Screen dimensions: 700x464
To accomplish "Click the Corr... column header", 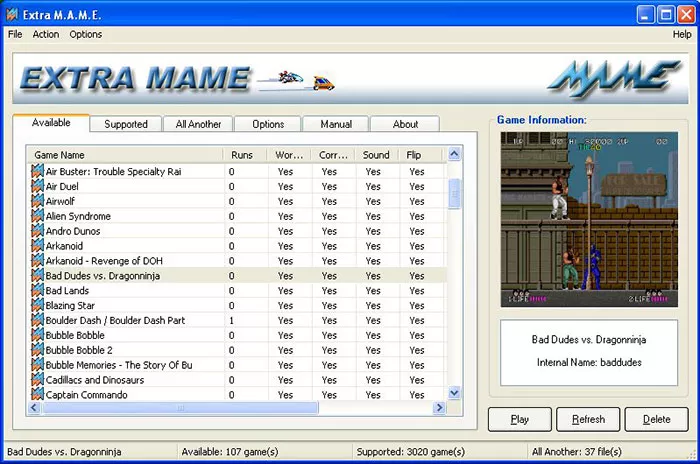I will [x=333, y=155].
